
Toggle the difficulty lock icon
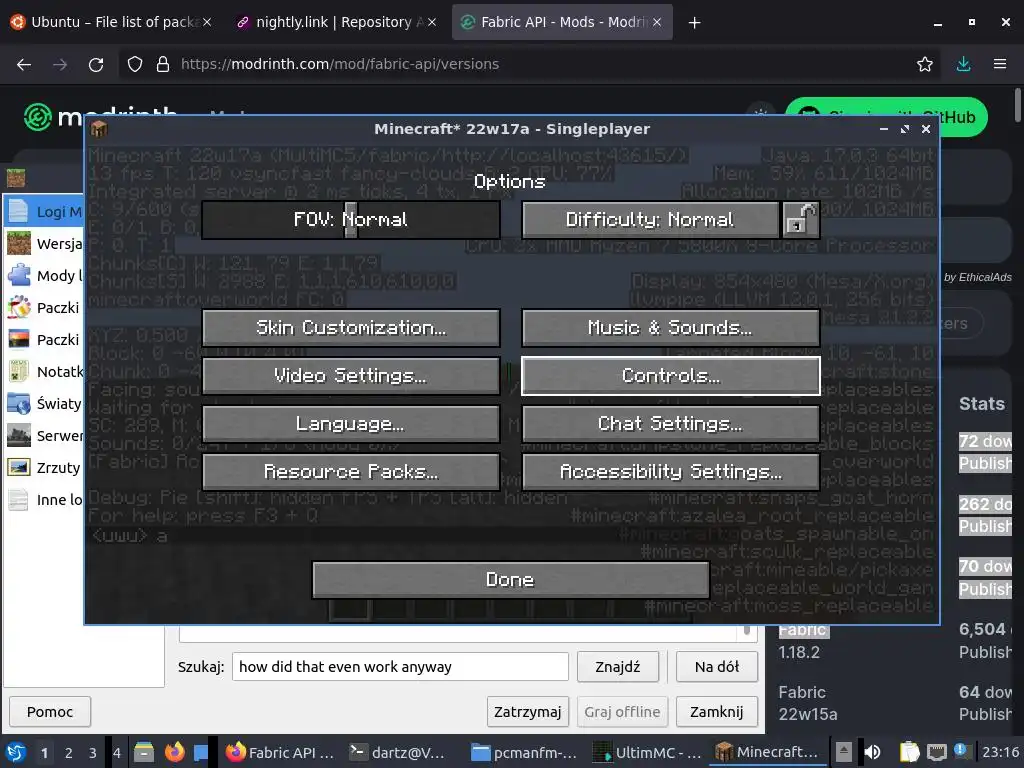tap(801, 219)
